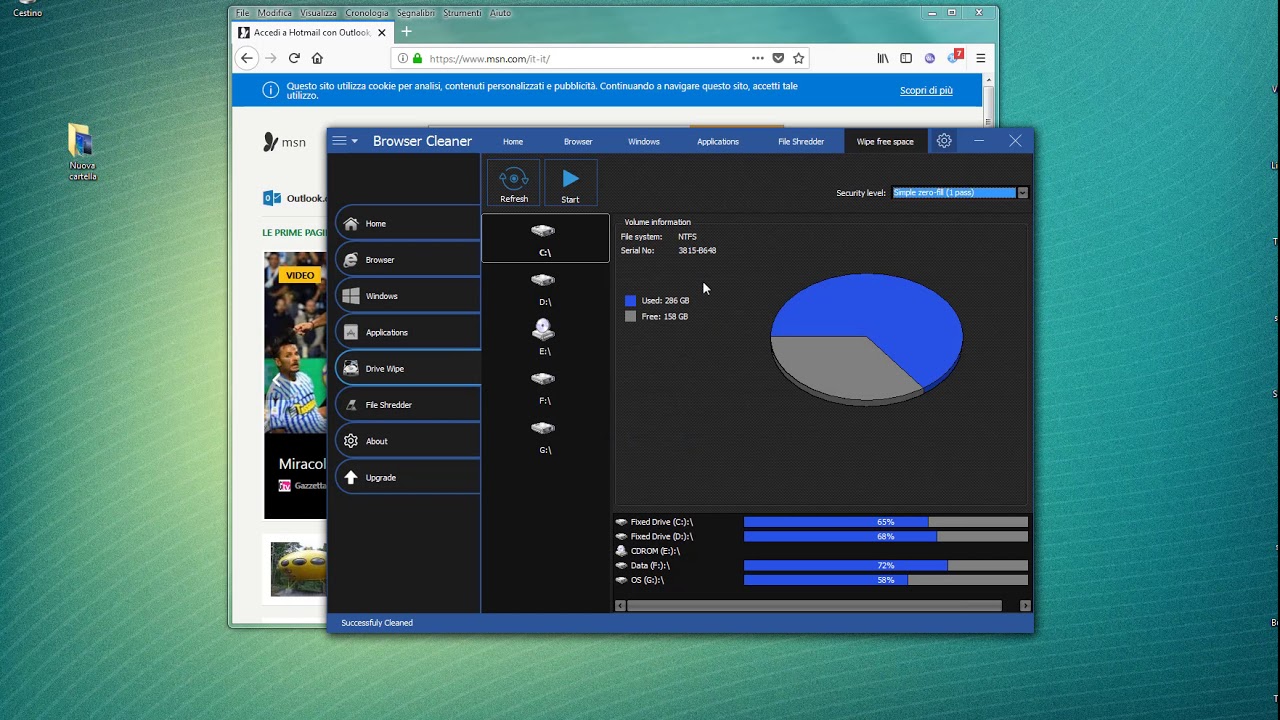The image size is (1280, 720).
Task: Switch to the Wipe free space tab
Action: (x=885, y=141)
